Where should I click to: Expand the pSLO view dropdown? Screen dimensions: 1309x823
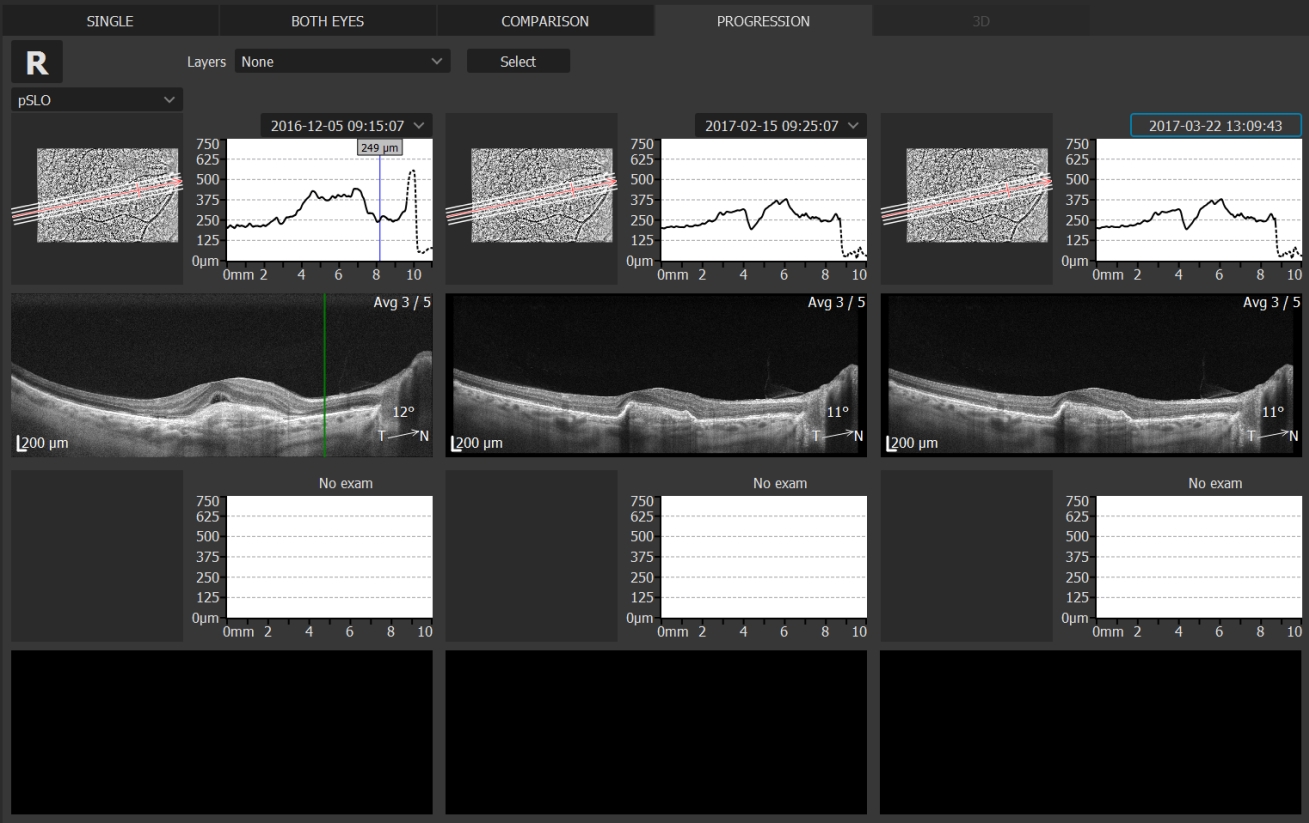click(96, 100)
